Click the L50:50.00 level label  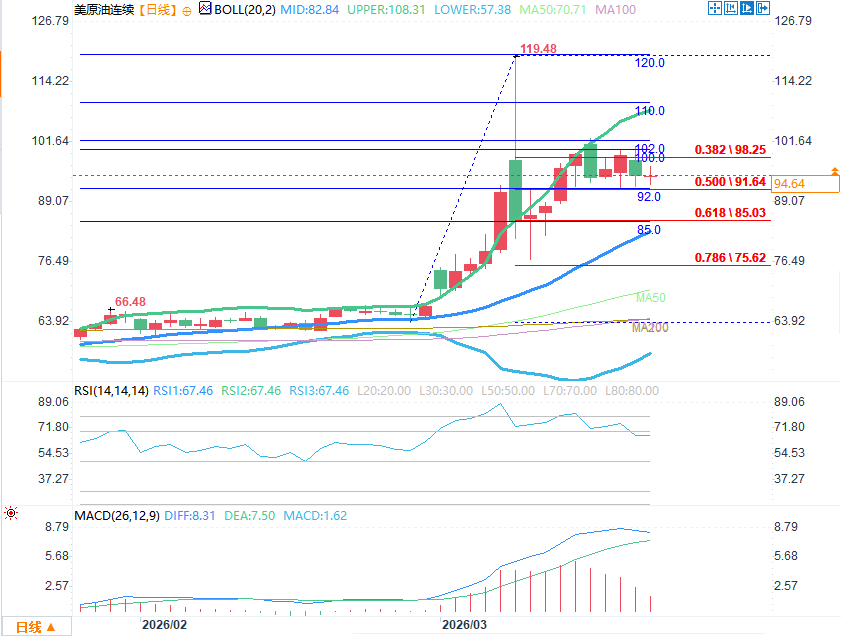pos(508,391)
